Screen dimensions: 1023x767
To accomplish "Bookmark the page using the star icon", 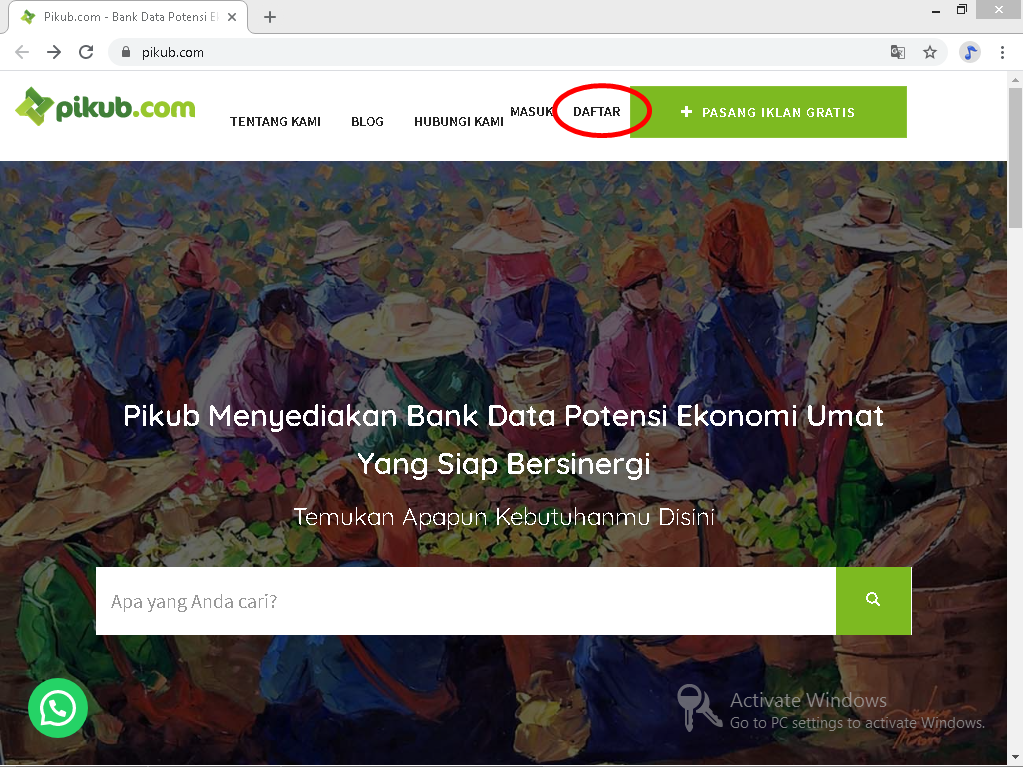I will coord(931,52).
